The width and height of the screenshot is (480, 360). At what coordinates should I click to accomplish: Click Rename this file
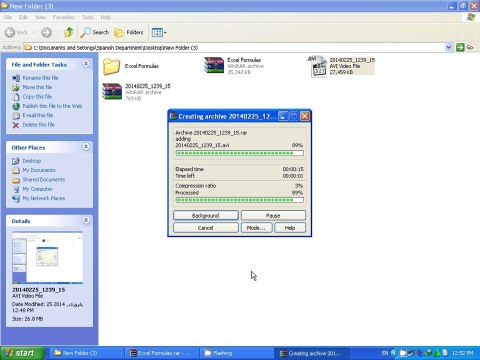(x=40, y=78)
